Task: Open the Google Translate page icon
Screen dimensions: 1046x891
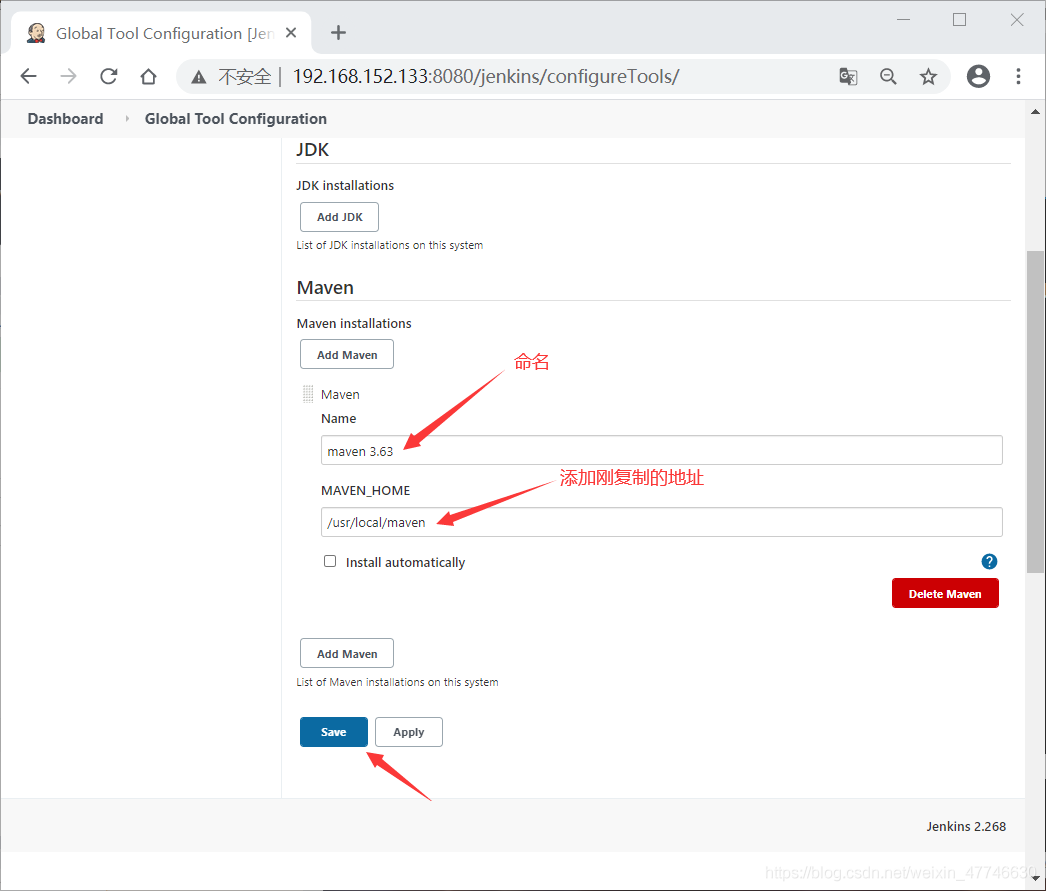Action: pyautogui.click(x=848, y=77)
